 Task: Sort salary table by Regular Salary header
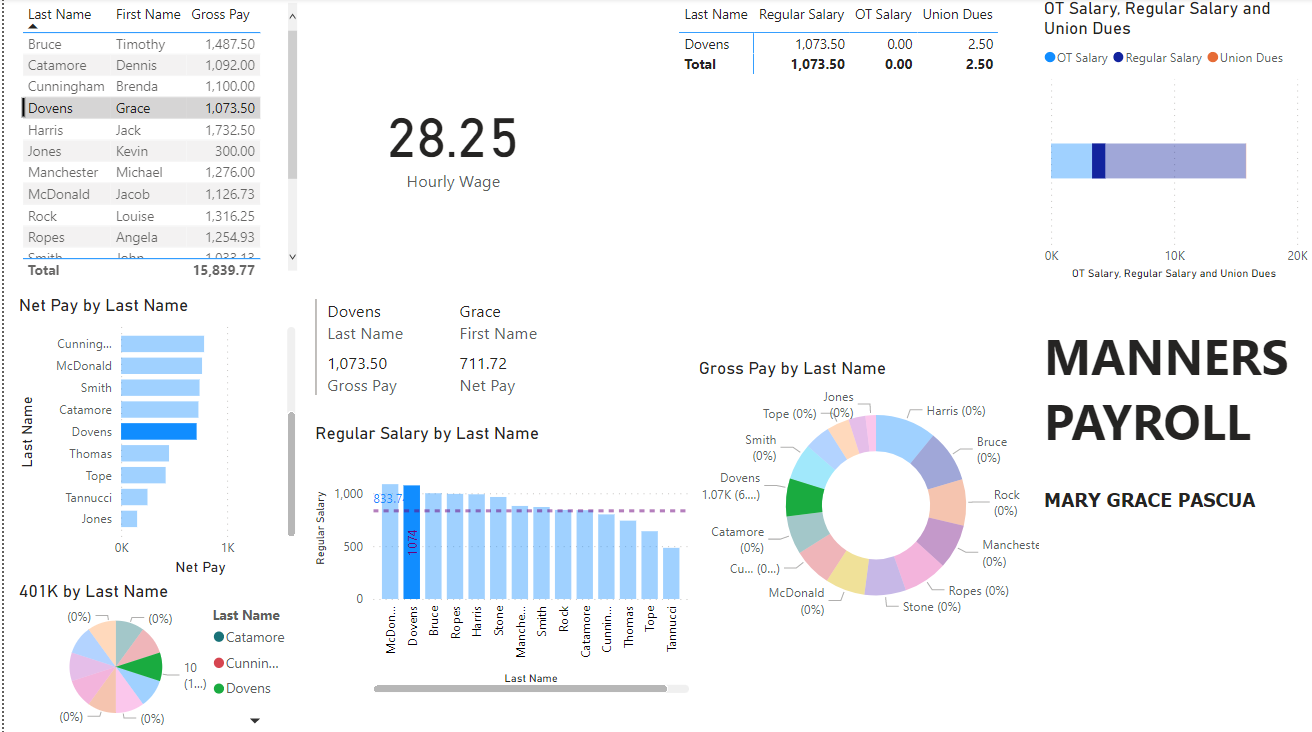pos(802,14)
